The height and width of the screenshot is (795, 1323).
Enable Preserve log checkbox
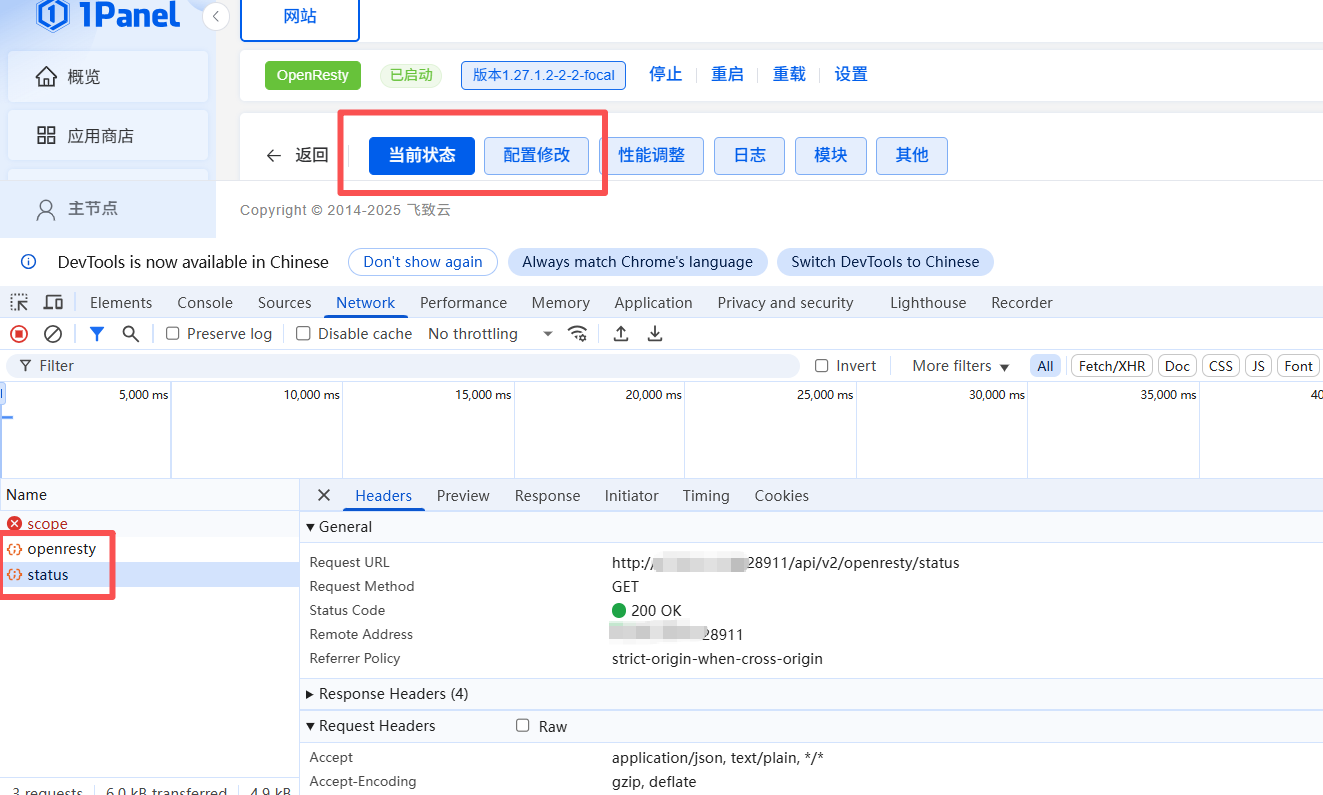click(x=172, y=334)
